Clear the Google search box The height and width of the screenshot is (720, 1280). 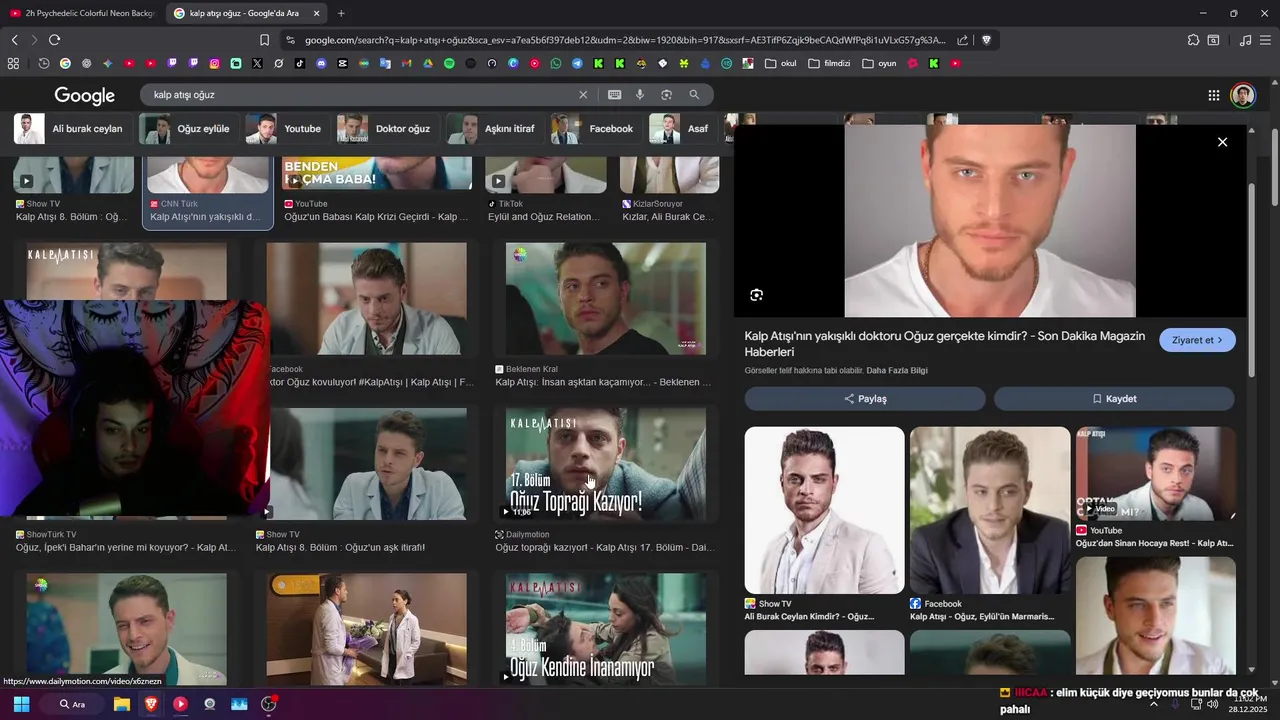(583, 95)
